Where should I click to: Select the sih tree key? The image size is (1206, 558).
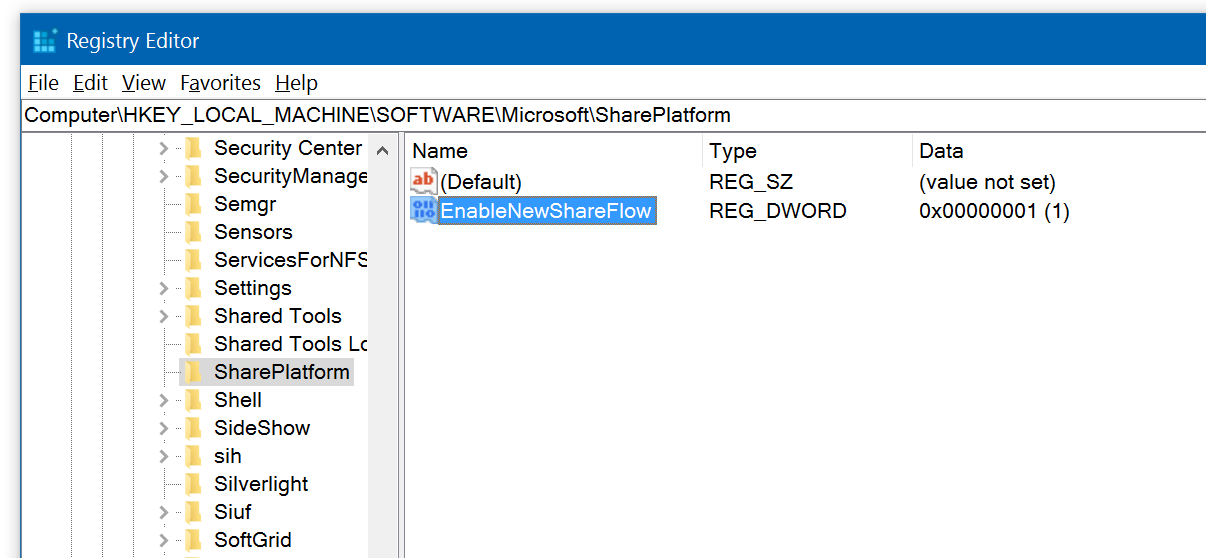click(228, 456)
